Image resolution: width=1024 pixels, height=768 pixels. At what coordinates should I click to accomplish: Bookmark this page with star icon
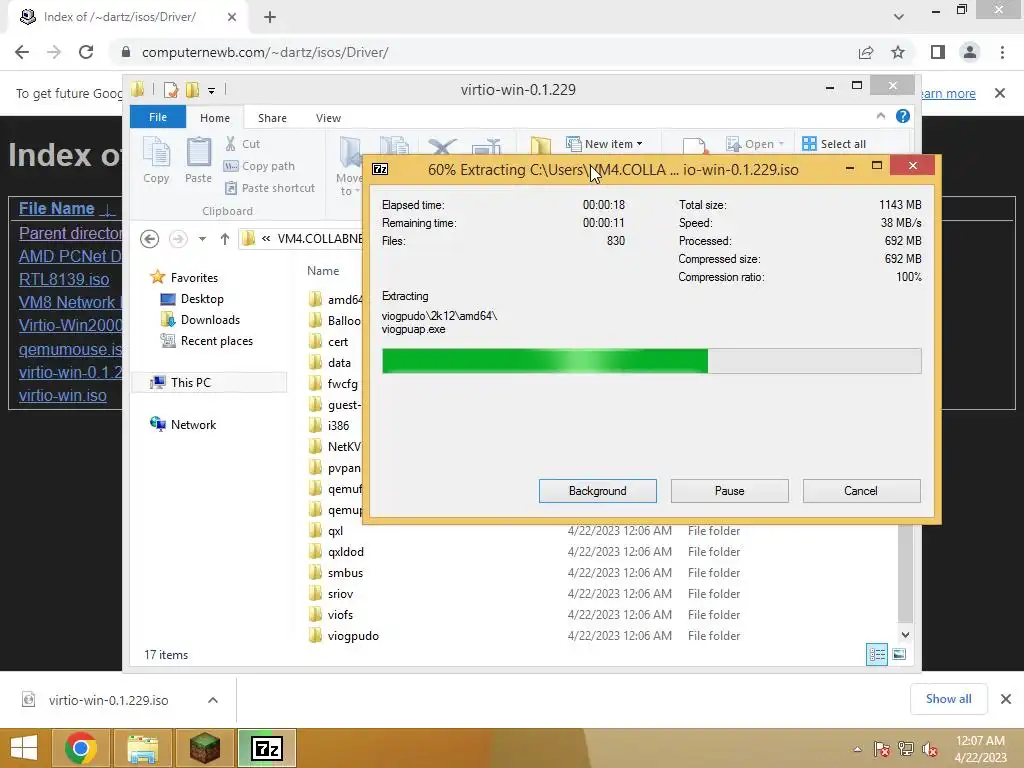(898, 52)
